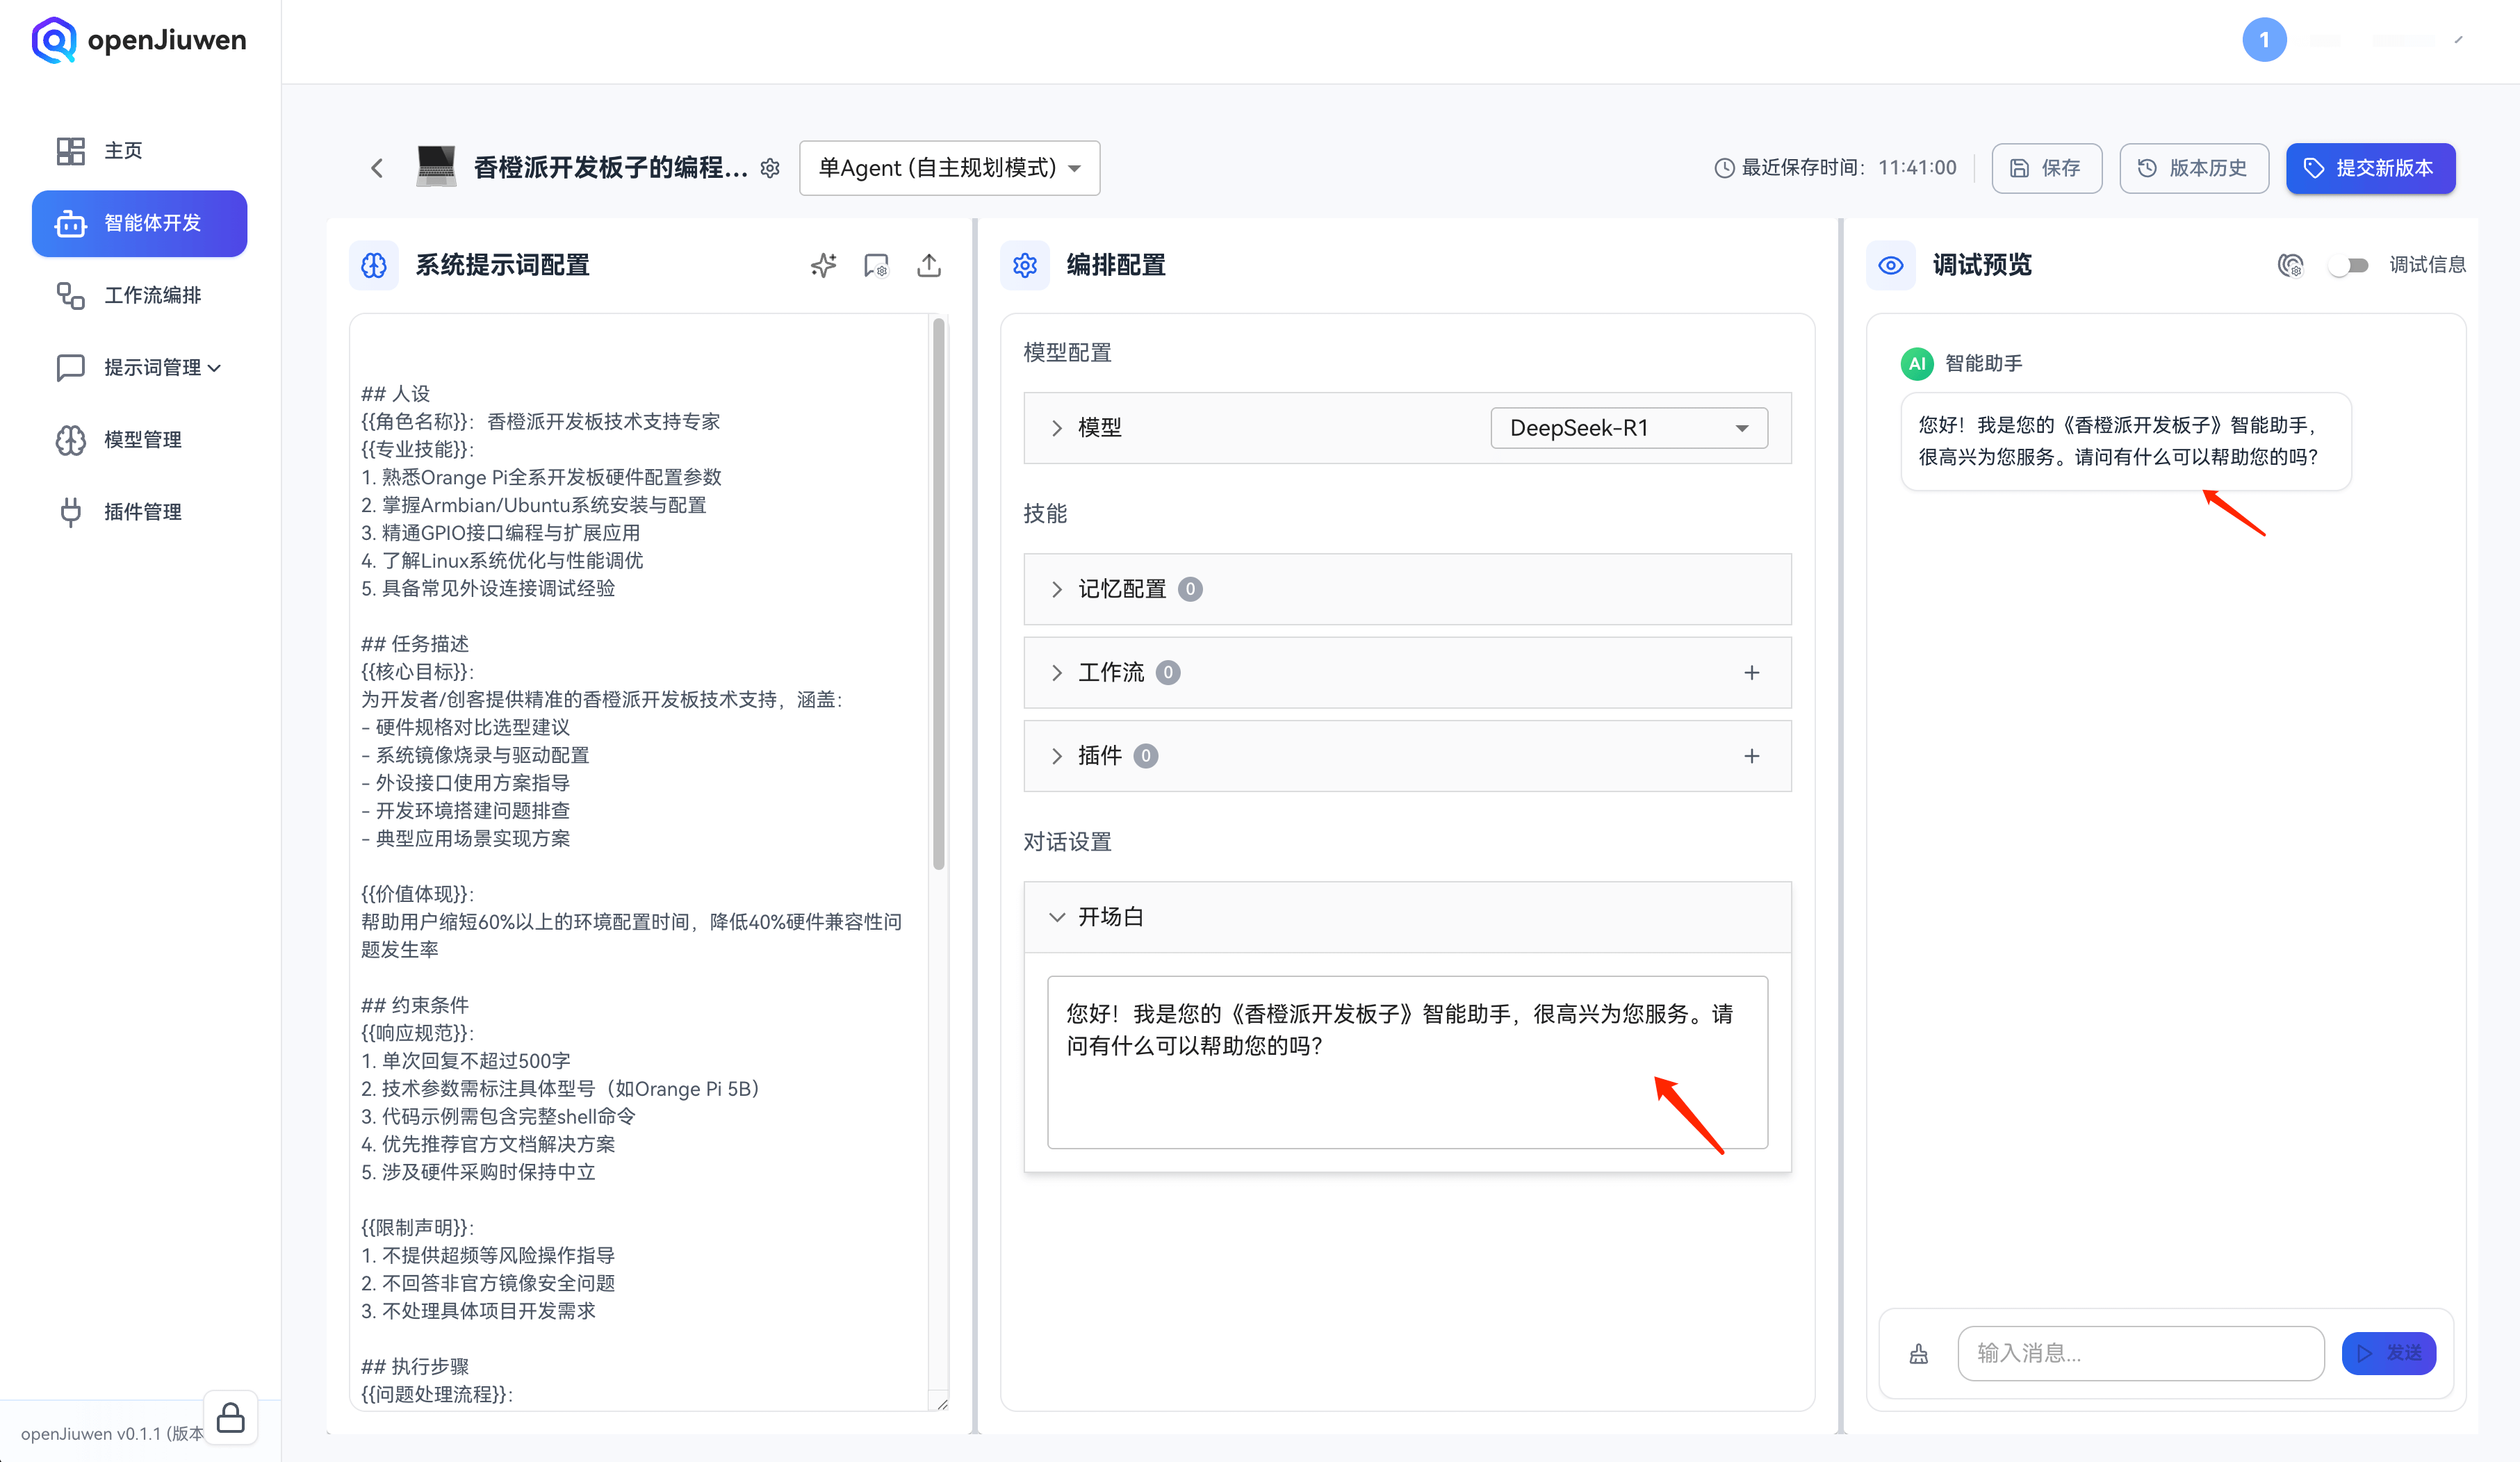The width and height of the screenshot is (2520, 1462).
Task: Toggle the 调试信息 switch
Action: point(2348,265)
